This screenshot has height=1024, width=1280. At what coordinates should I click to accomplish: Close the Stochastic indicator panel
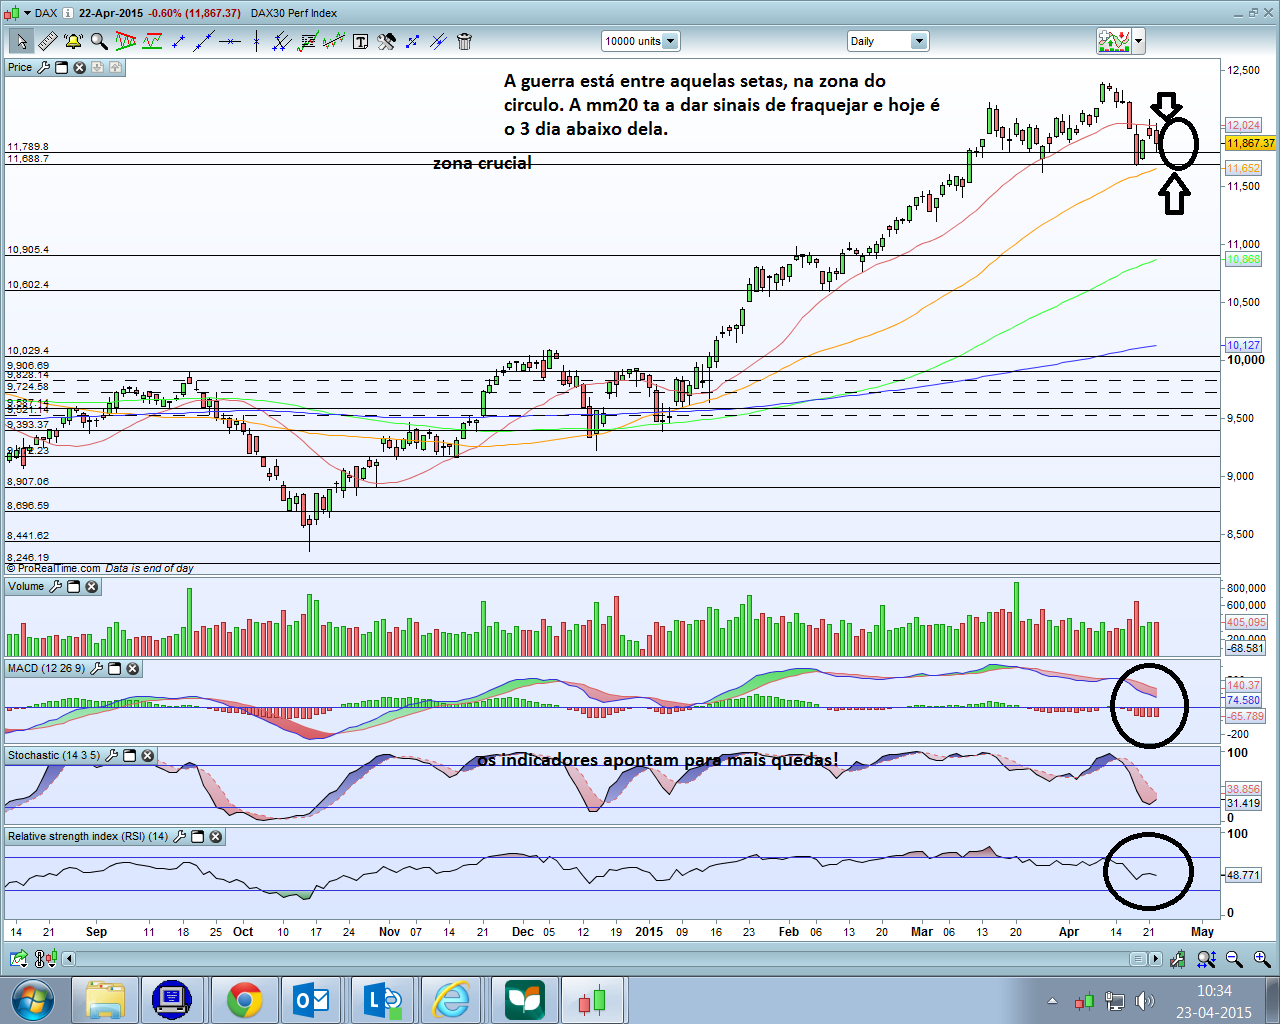[x=147, y=755]
